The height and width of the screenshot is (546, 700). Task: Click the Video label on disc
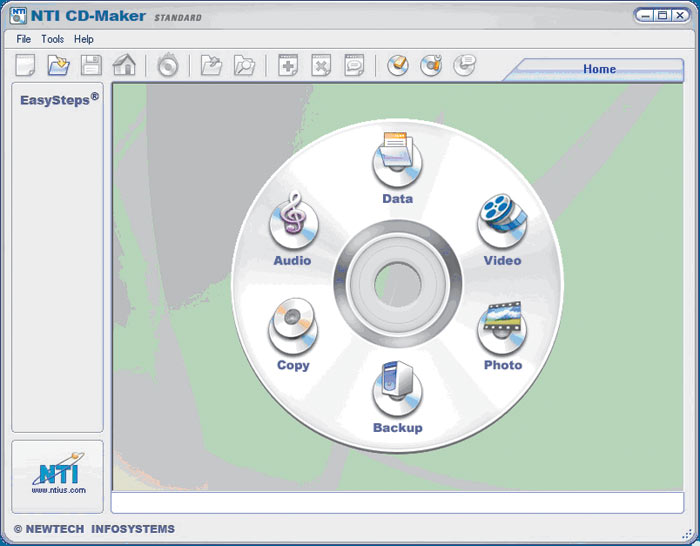(x=502, y=260)
